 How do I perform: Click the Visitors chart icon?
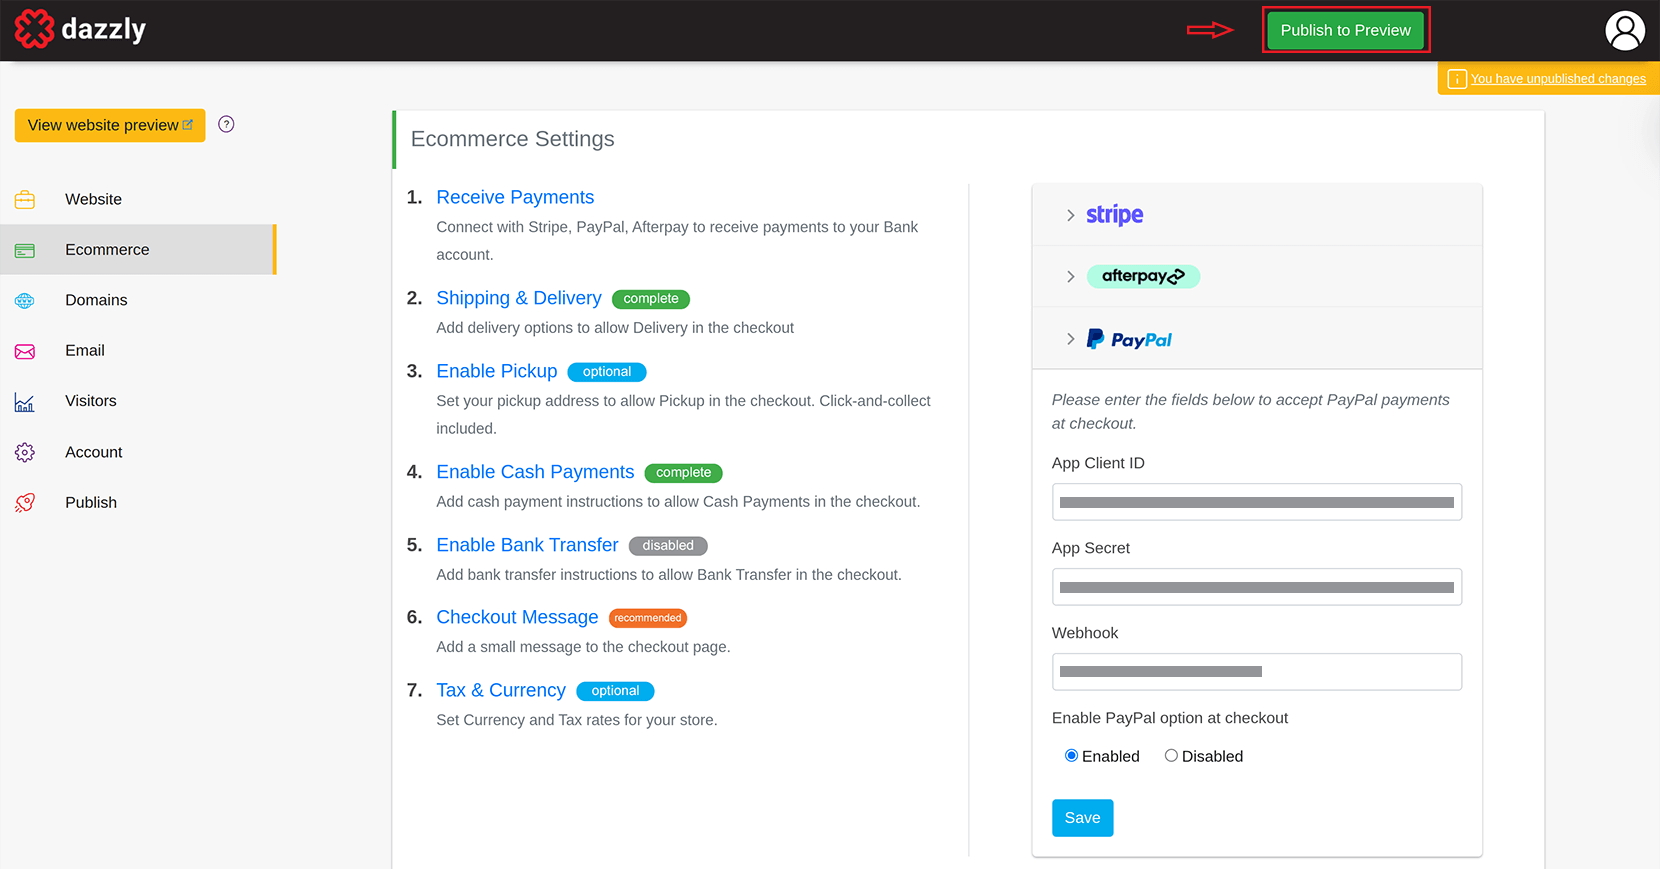(25, 402)
